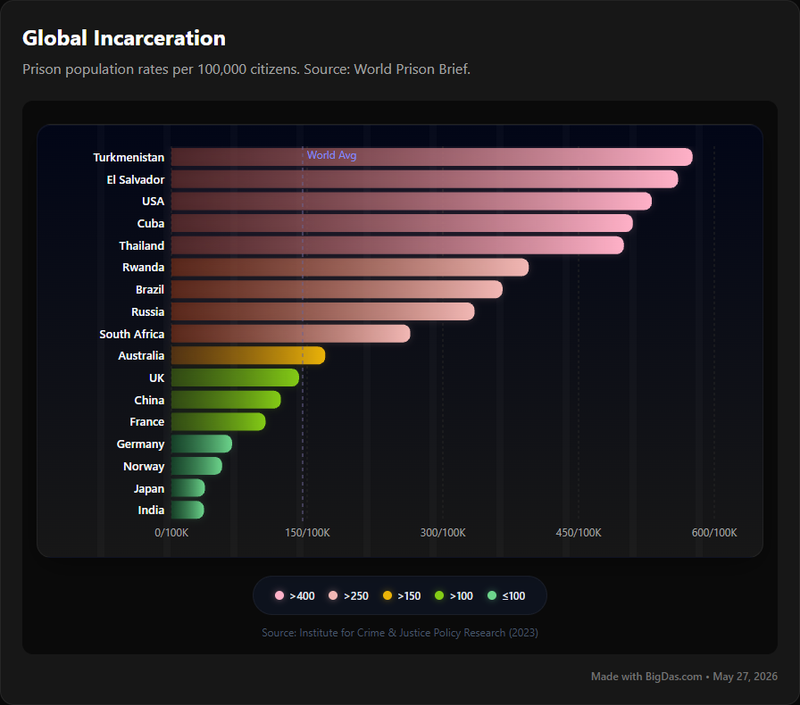Click the World Avg reference label
The height and width of the screenshot is (705, 800).
(332, 155)
